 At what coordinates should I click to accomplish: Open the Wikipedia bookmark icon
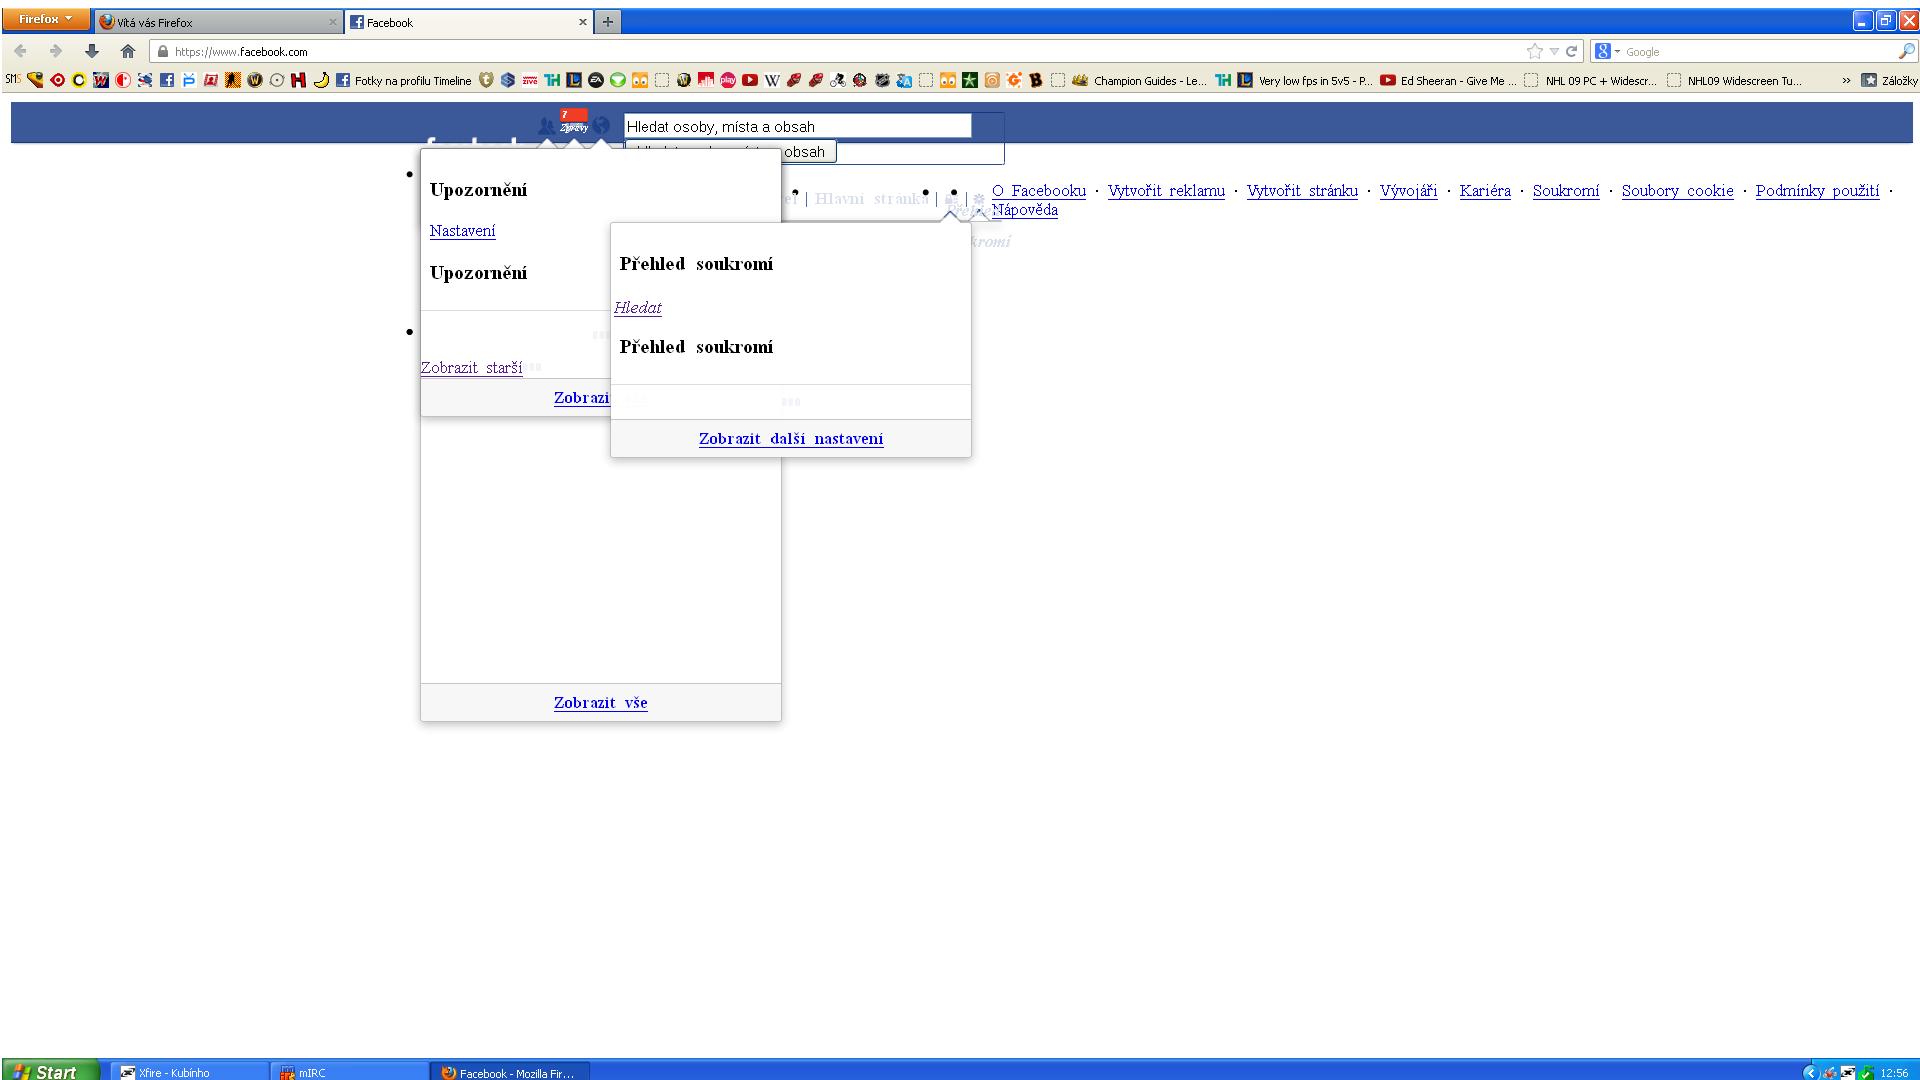[x=772, y=81]
